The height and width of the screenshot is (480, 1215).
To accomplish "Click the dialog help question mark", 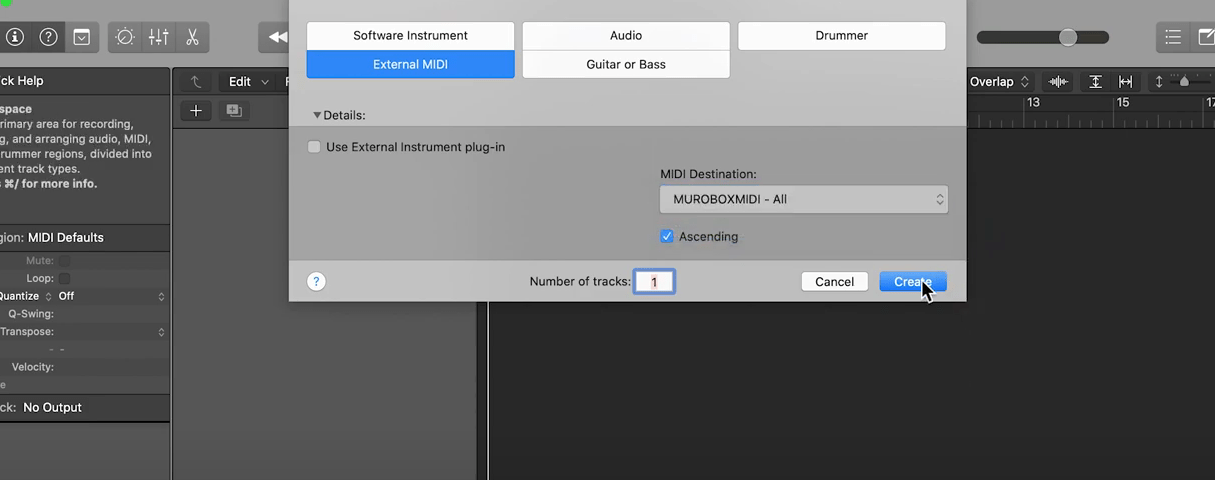I will point(316,282).
